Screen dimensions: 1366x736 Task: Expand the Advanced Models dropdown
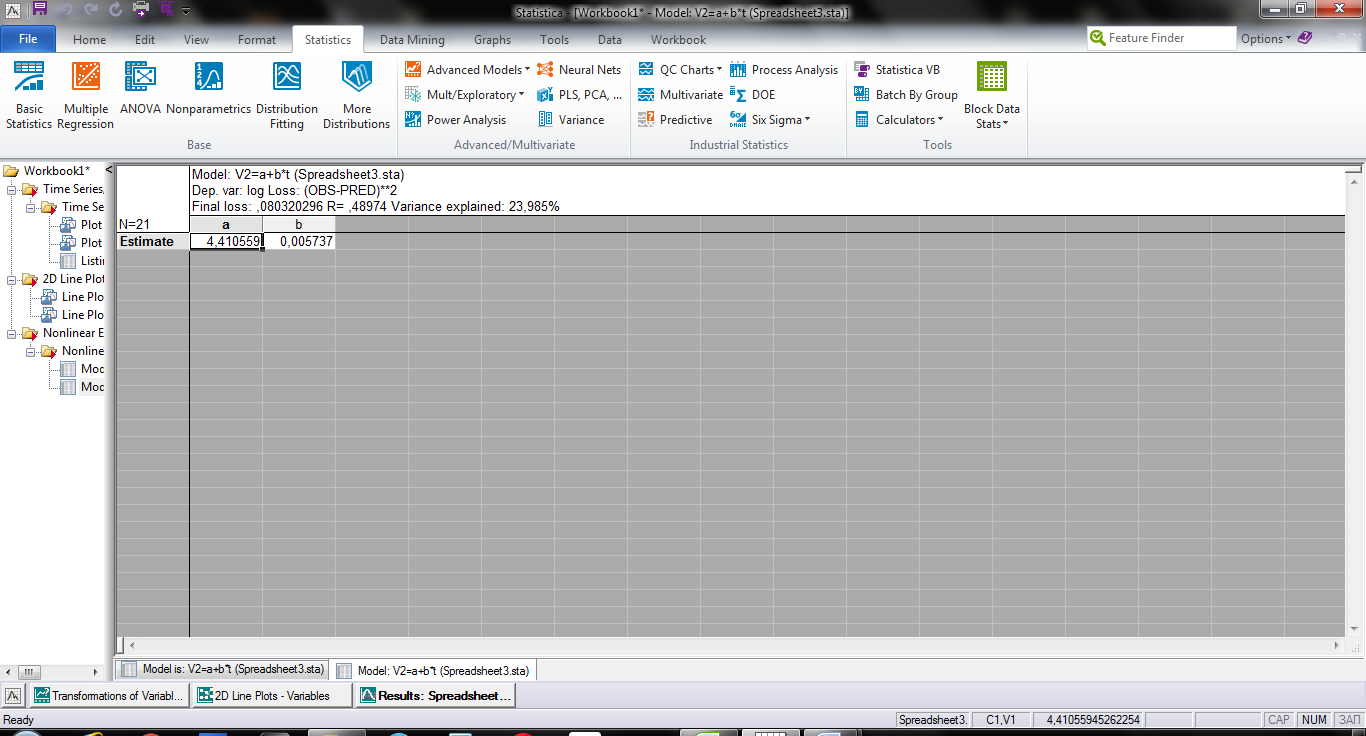coord(468,70)
